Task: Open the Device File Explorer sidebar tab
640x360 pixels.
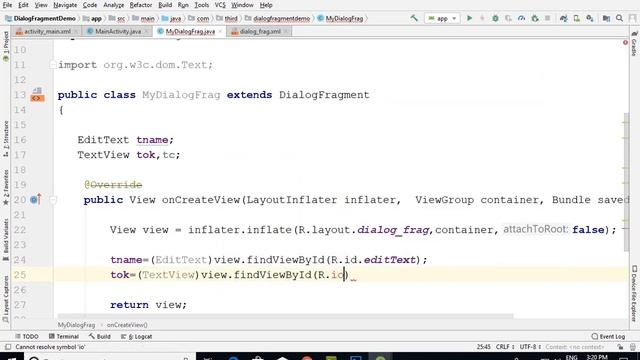Action: tap(634, 293)
